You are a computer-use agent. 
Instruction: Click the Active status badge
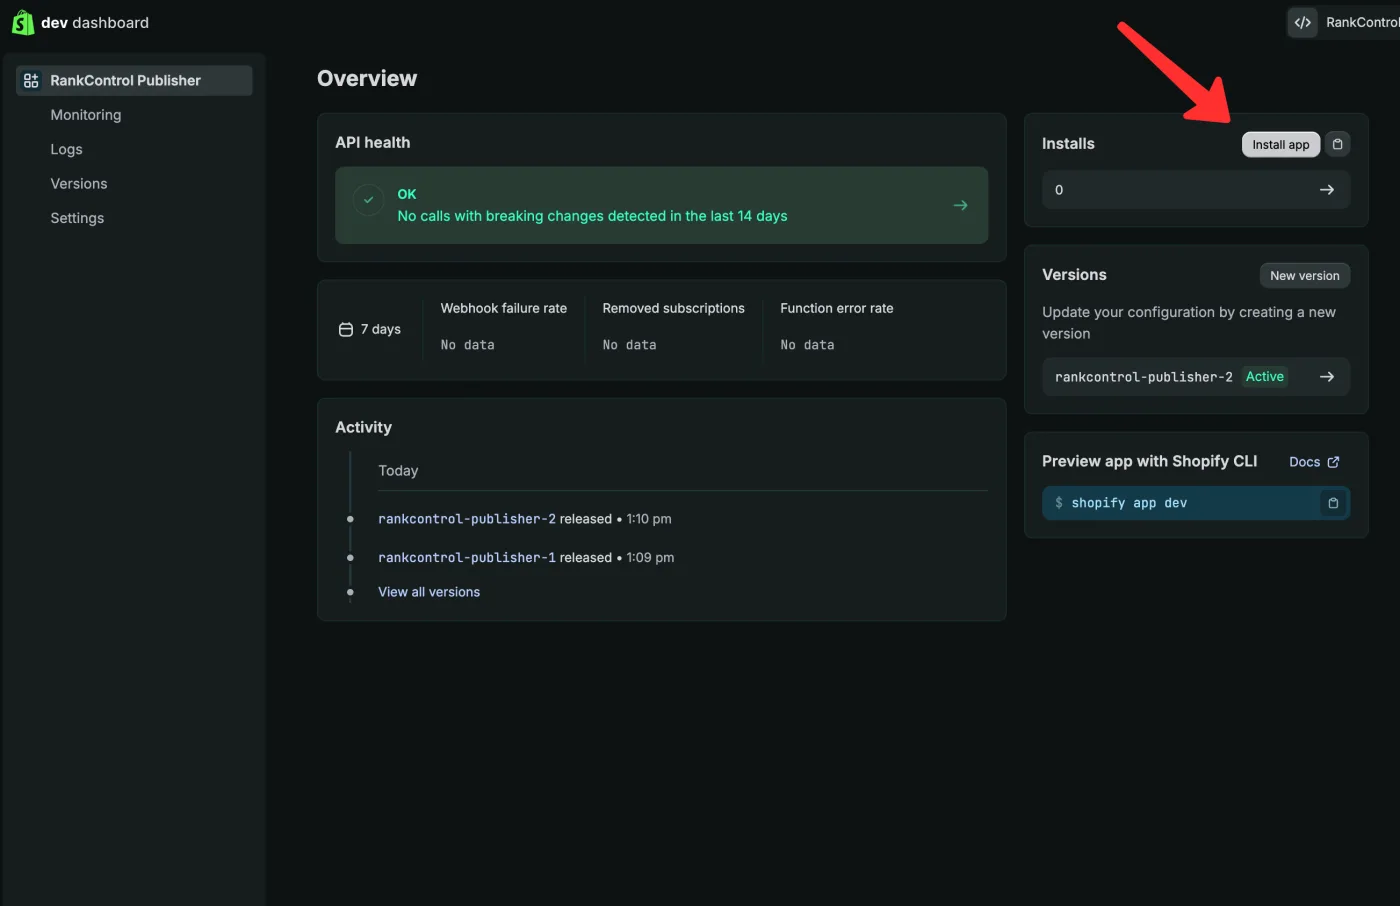click(1265, 377)
